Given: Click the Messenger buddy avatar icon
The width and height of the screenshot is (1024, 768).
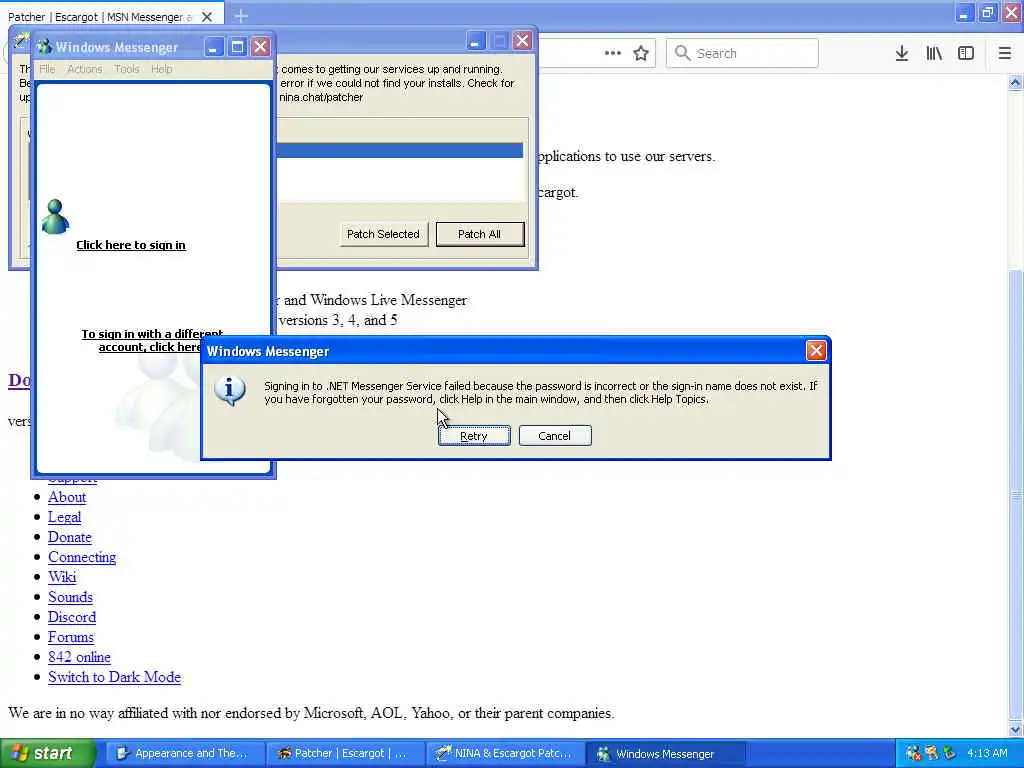Looking at the screenshot, I should (55, 216).
